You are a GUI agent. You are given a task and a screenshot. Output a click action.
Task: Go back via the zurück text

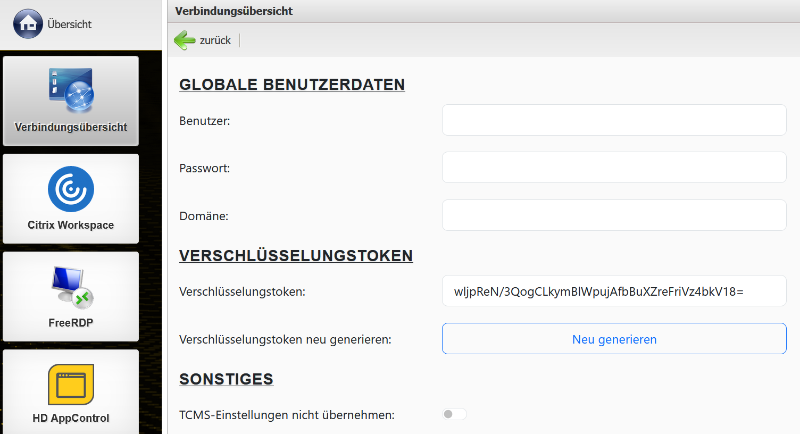[x=215, y=41]
